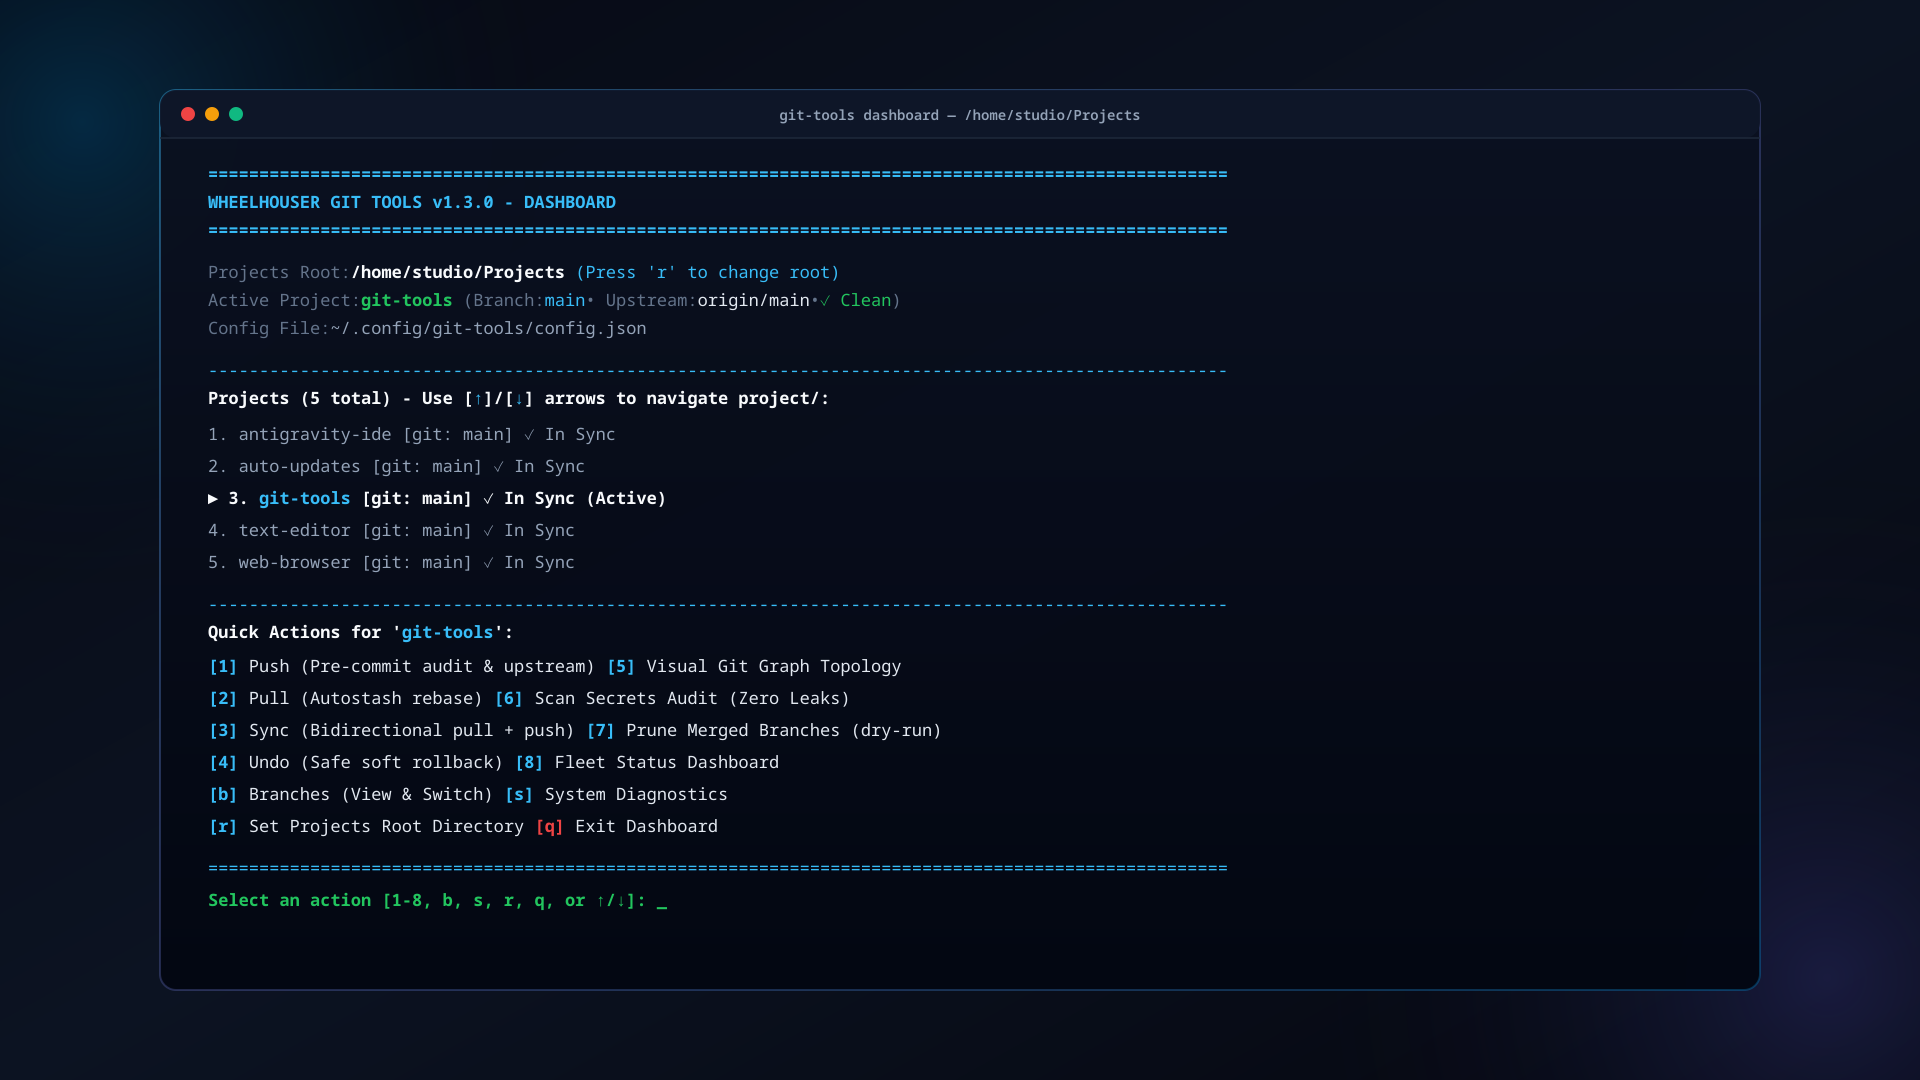The image size is (1920, 1080).
Task: Click the 'WHEELHOUSER GIT TOOLS v1.3.0 - DASHBOARD' heading
Action: 412,202
